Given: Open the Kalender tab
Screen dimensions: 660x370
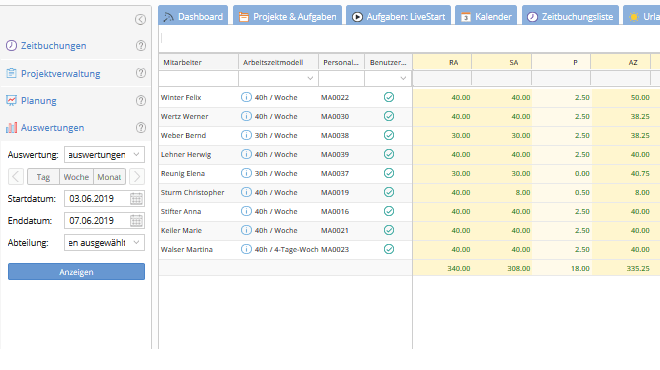Looking at the screenshot, I should [486, 16].
